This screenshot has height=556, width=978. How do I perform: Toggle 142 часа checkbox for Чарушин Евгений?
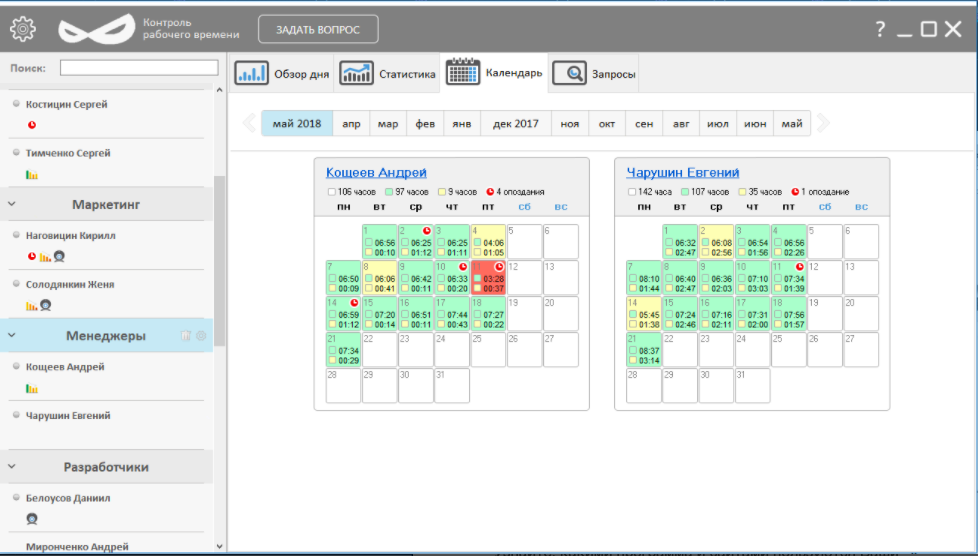[632, 192]
